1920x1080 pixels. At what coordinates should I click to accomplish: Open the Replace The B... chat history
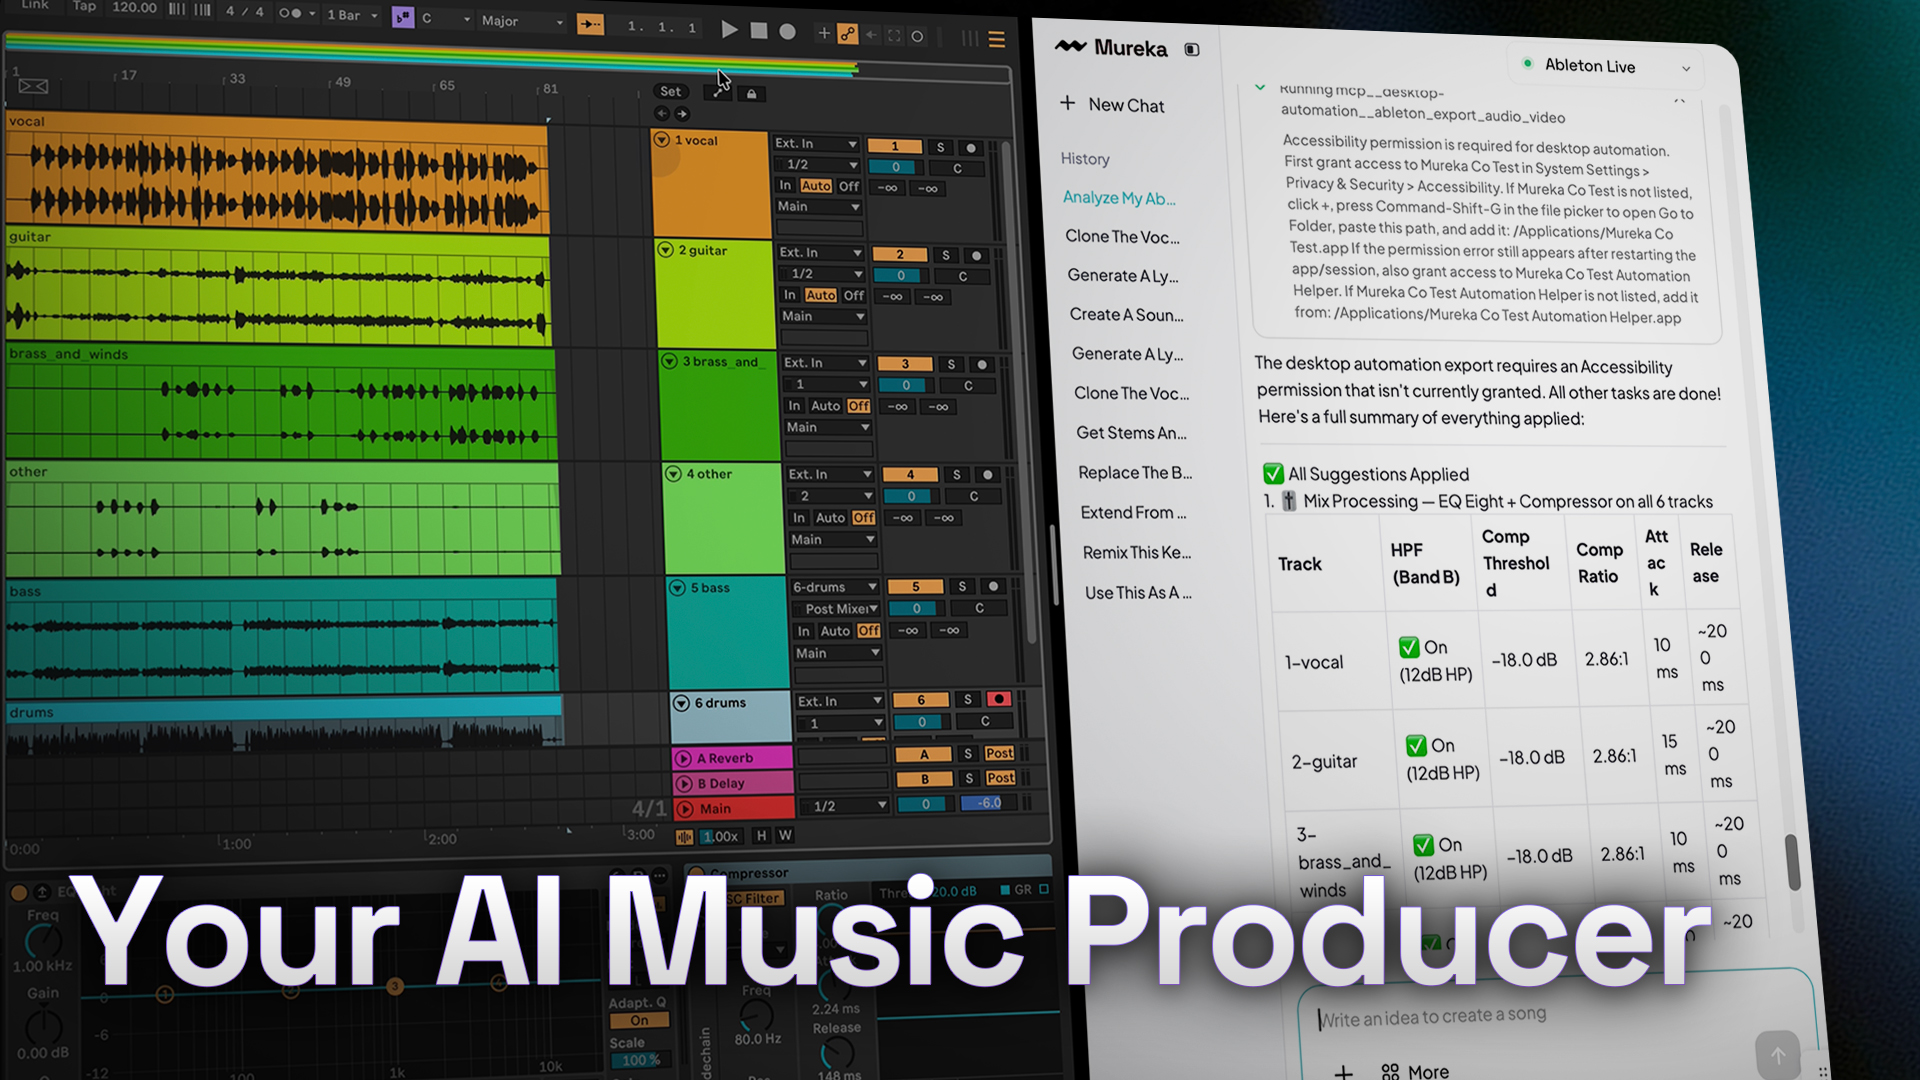pos(1135,473)
